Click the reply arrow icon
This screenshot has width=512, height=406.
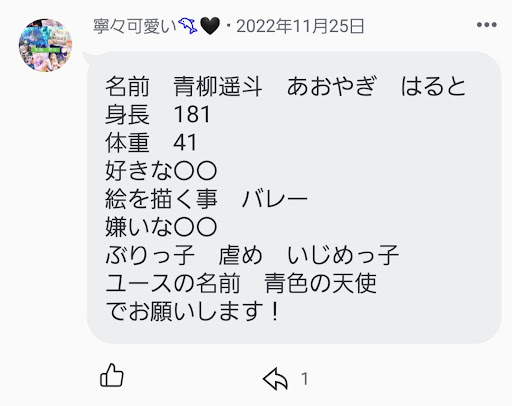pyautogui.click(x=275, y=379)
